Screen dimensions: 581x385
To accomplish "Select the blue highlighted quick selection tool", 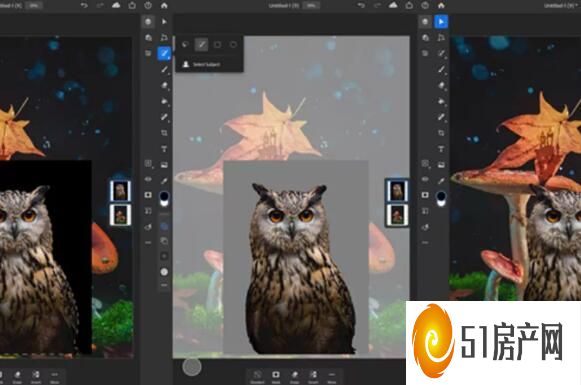I will click(x=164, y=53).
